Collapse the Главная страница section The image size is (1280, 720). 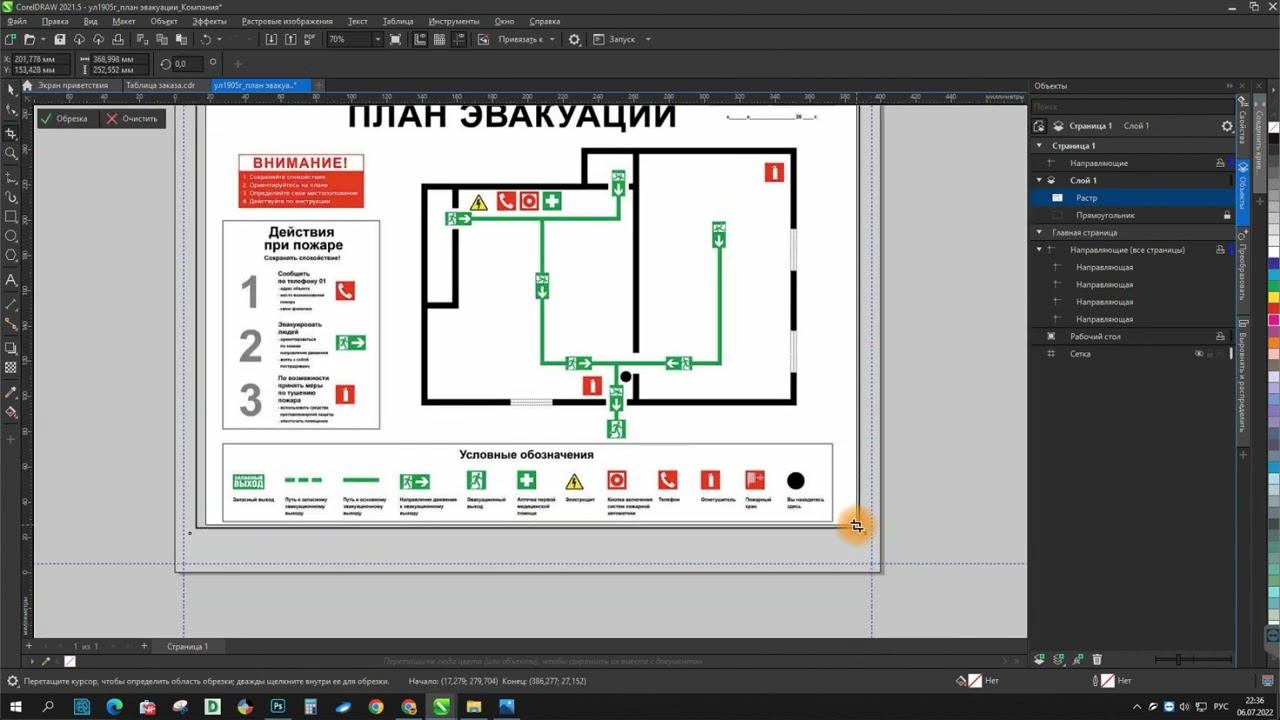click(x=1039, y=232)
